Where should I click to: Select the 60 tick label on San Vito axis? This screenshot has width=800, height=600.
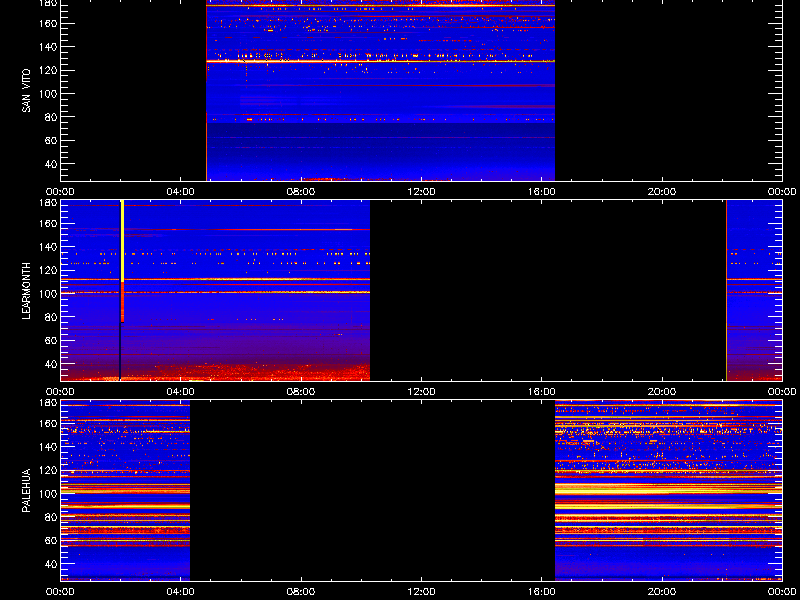pos(53,141)
